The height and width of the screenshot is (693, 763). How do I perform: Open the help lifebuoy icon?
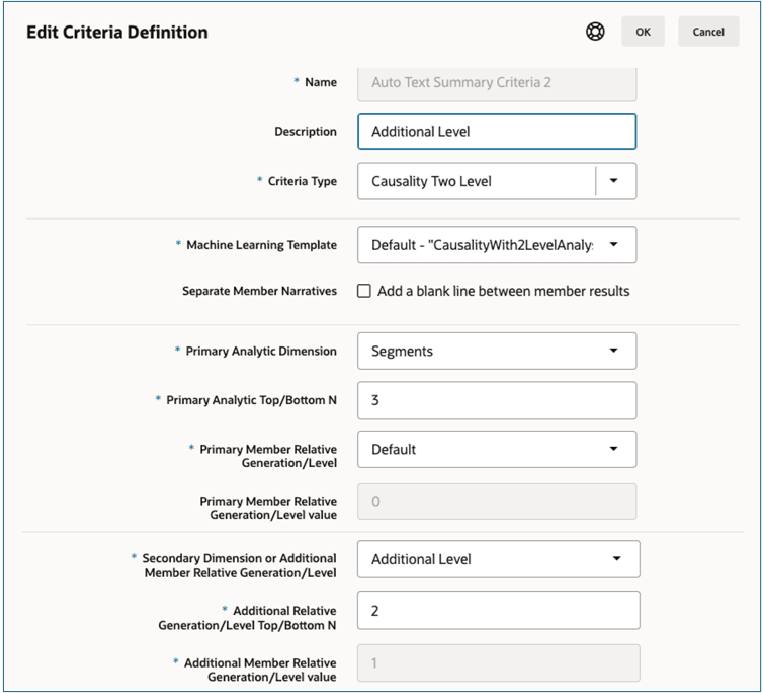click(x=595, y=32)
